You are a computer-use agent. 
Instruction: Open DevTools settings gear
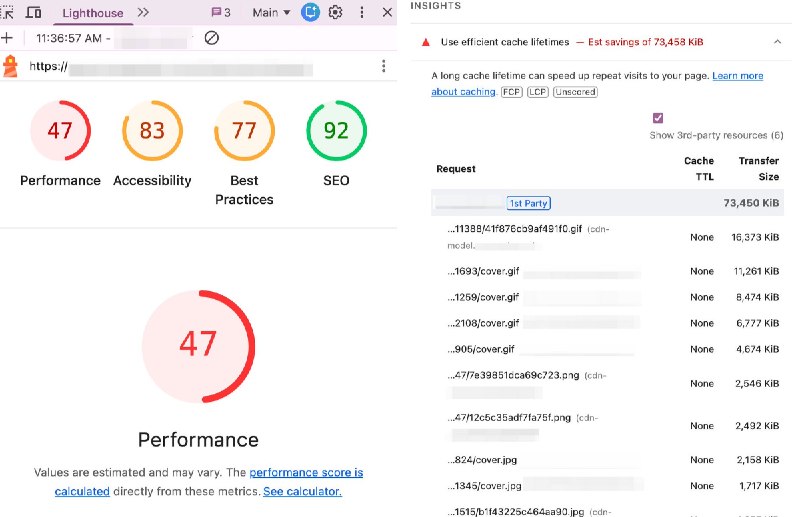(x=335, y=12)
